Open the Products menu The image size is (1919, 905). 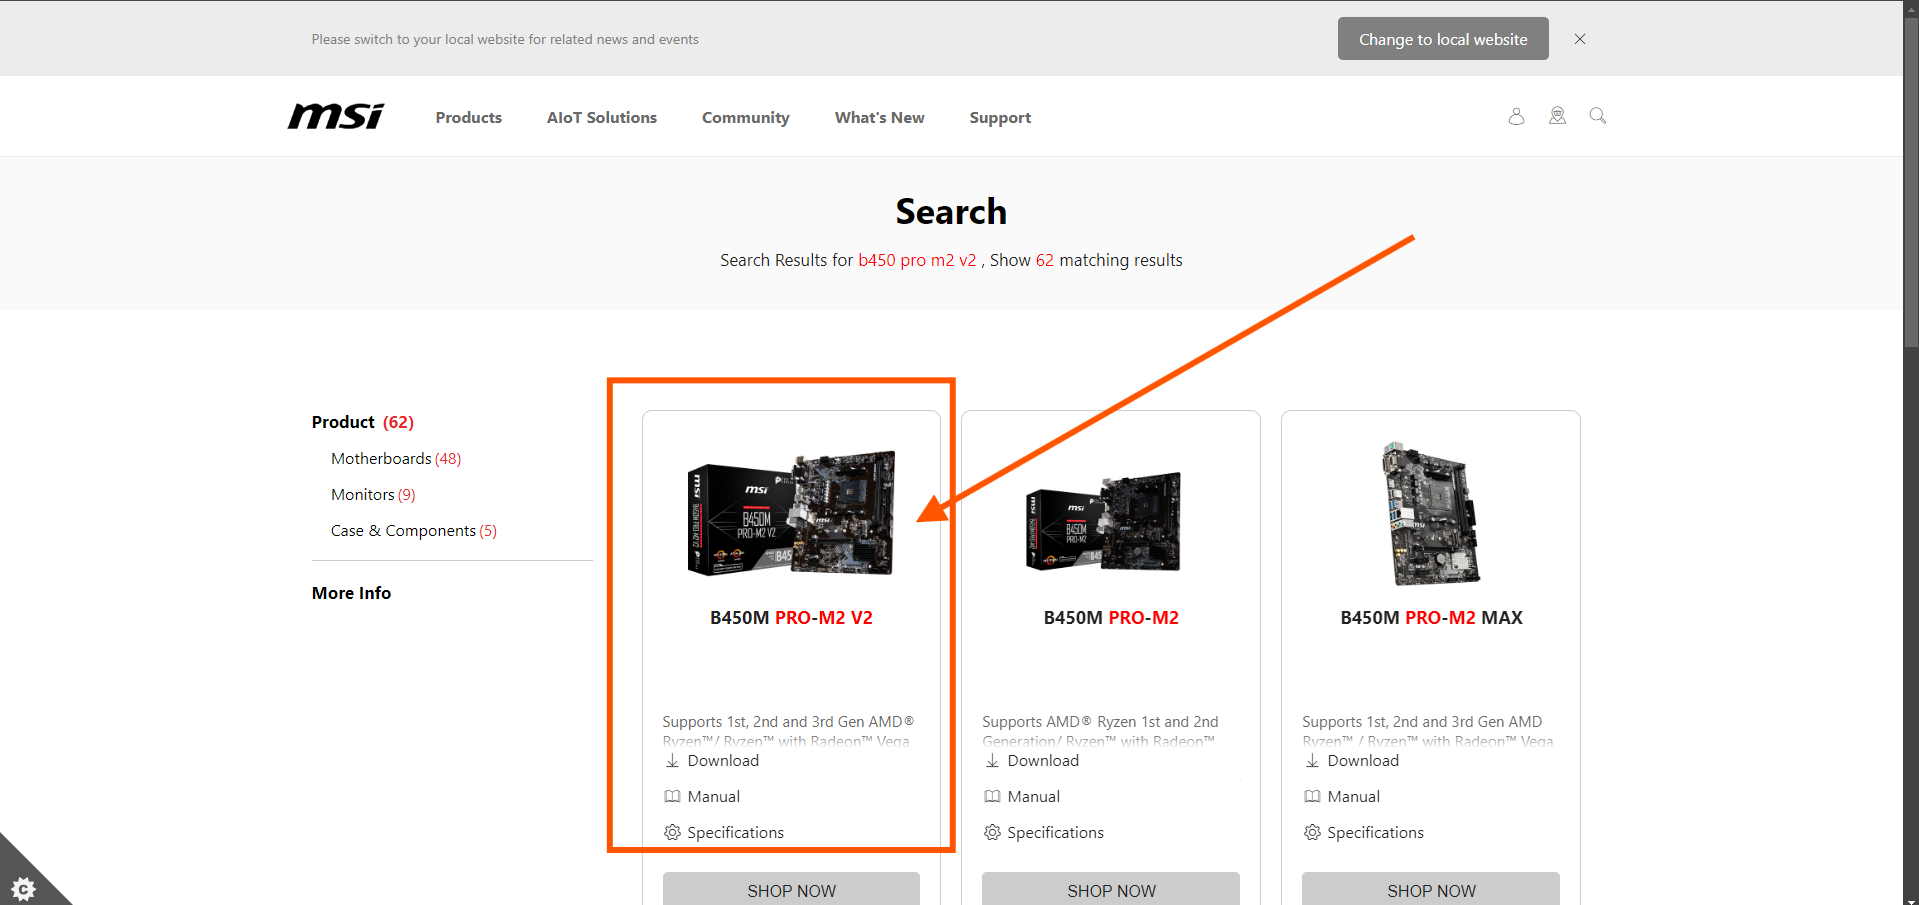(469, 117)
